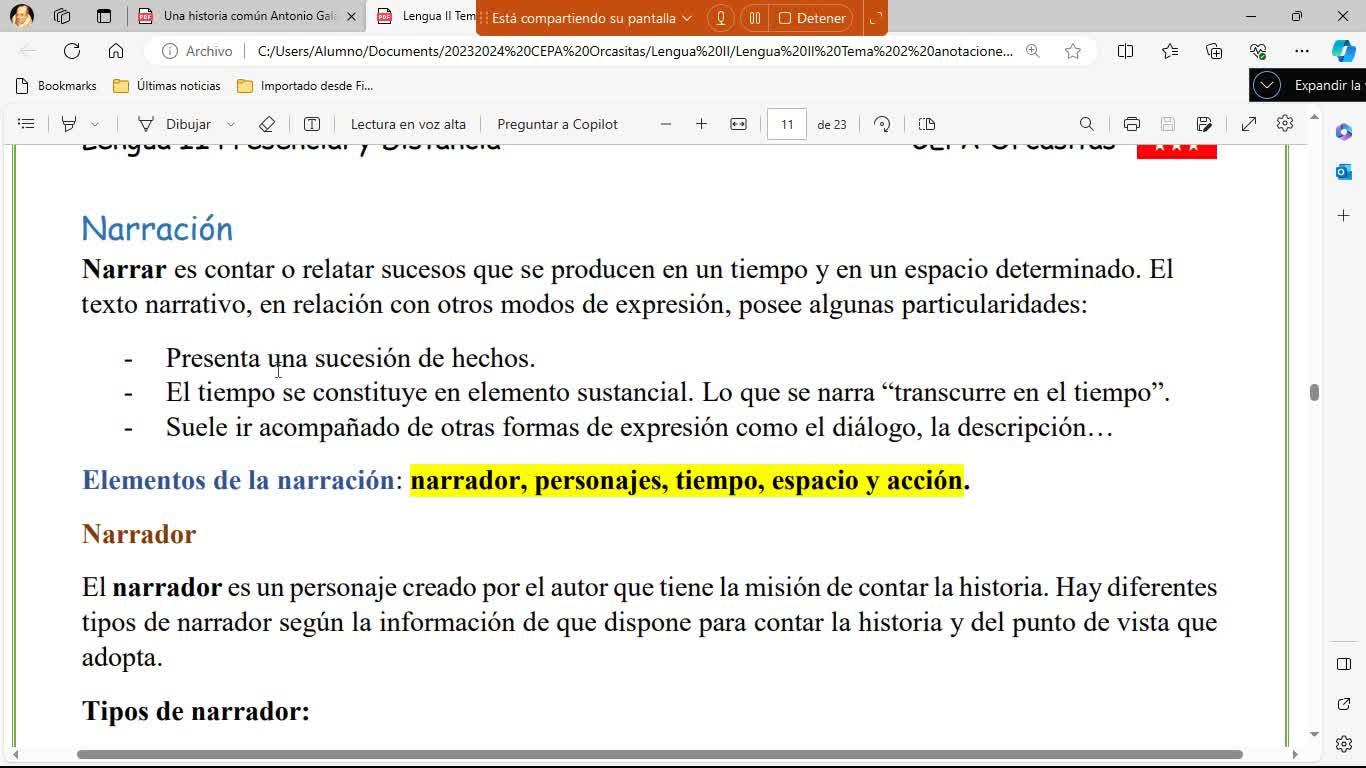Open the Últimas noticias folder
The height and width of the screenshot is (768, 1366).
166,86
